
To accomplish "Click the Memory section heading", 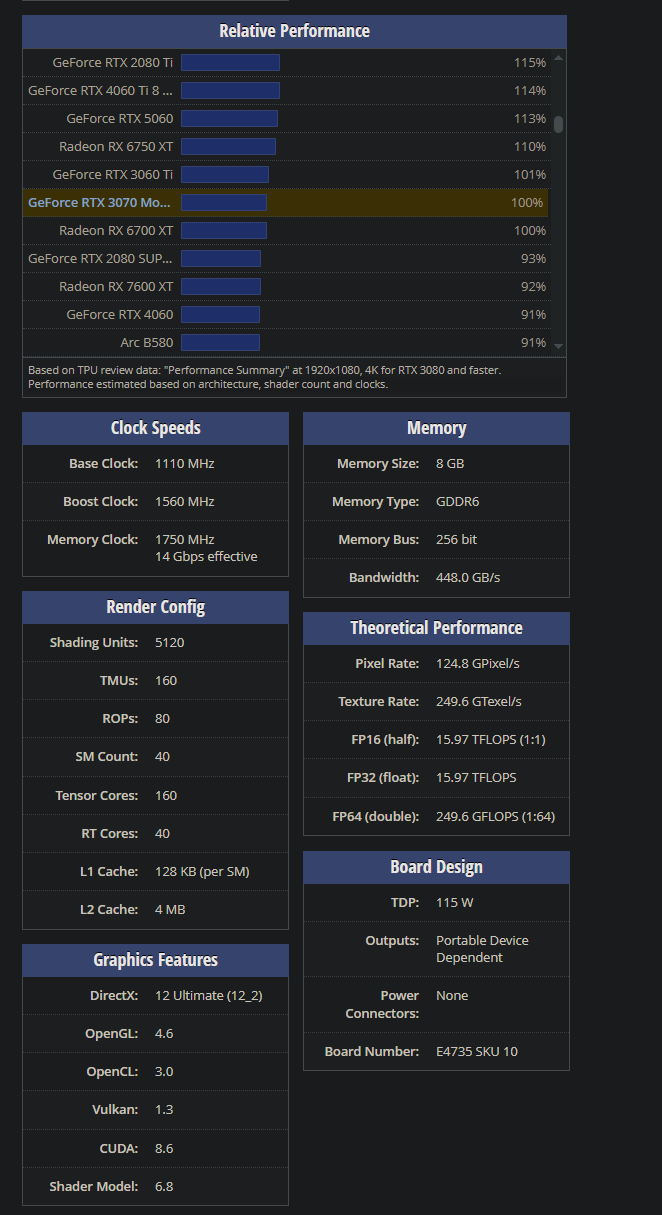I will pyautogui.click(x=436, y=428).
